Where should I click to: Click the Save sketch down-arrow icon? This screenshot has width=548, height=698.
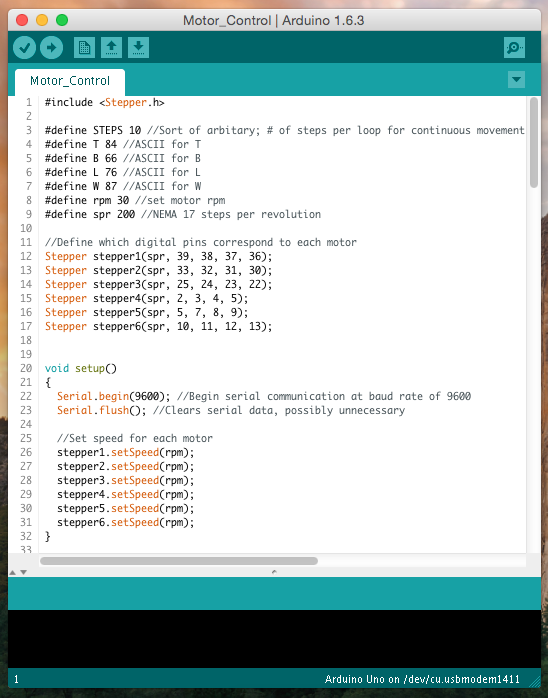[x=138, y=48]
